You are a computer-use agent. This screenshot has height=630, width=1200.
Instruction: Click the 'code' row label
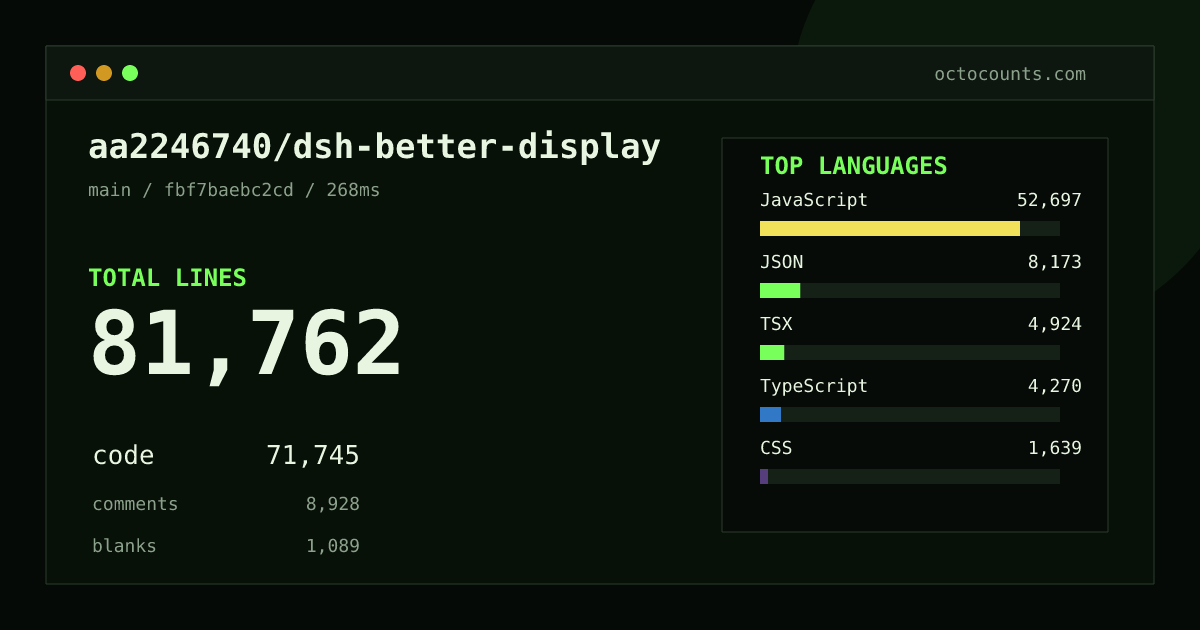click(123, 456)
